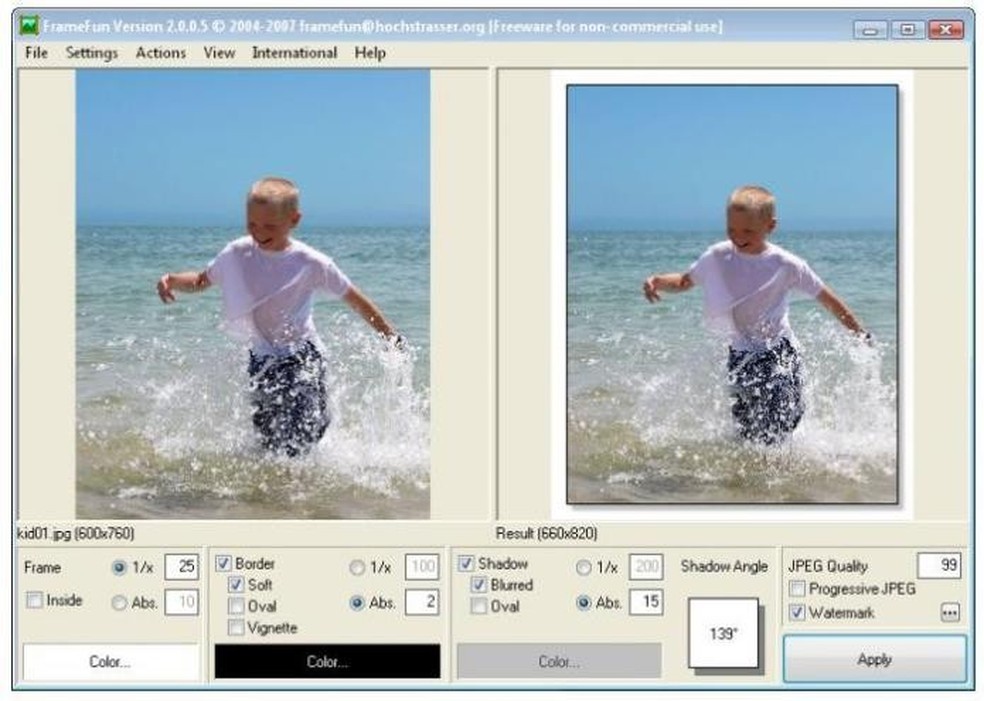Open the Actions menu

coord(160,53)
